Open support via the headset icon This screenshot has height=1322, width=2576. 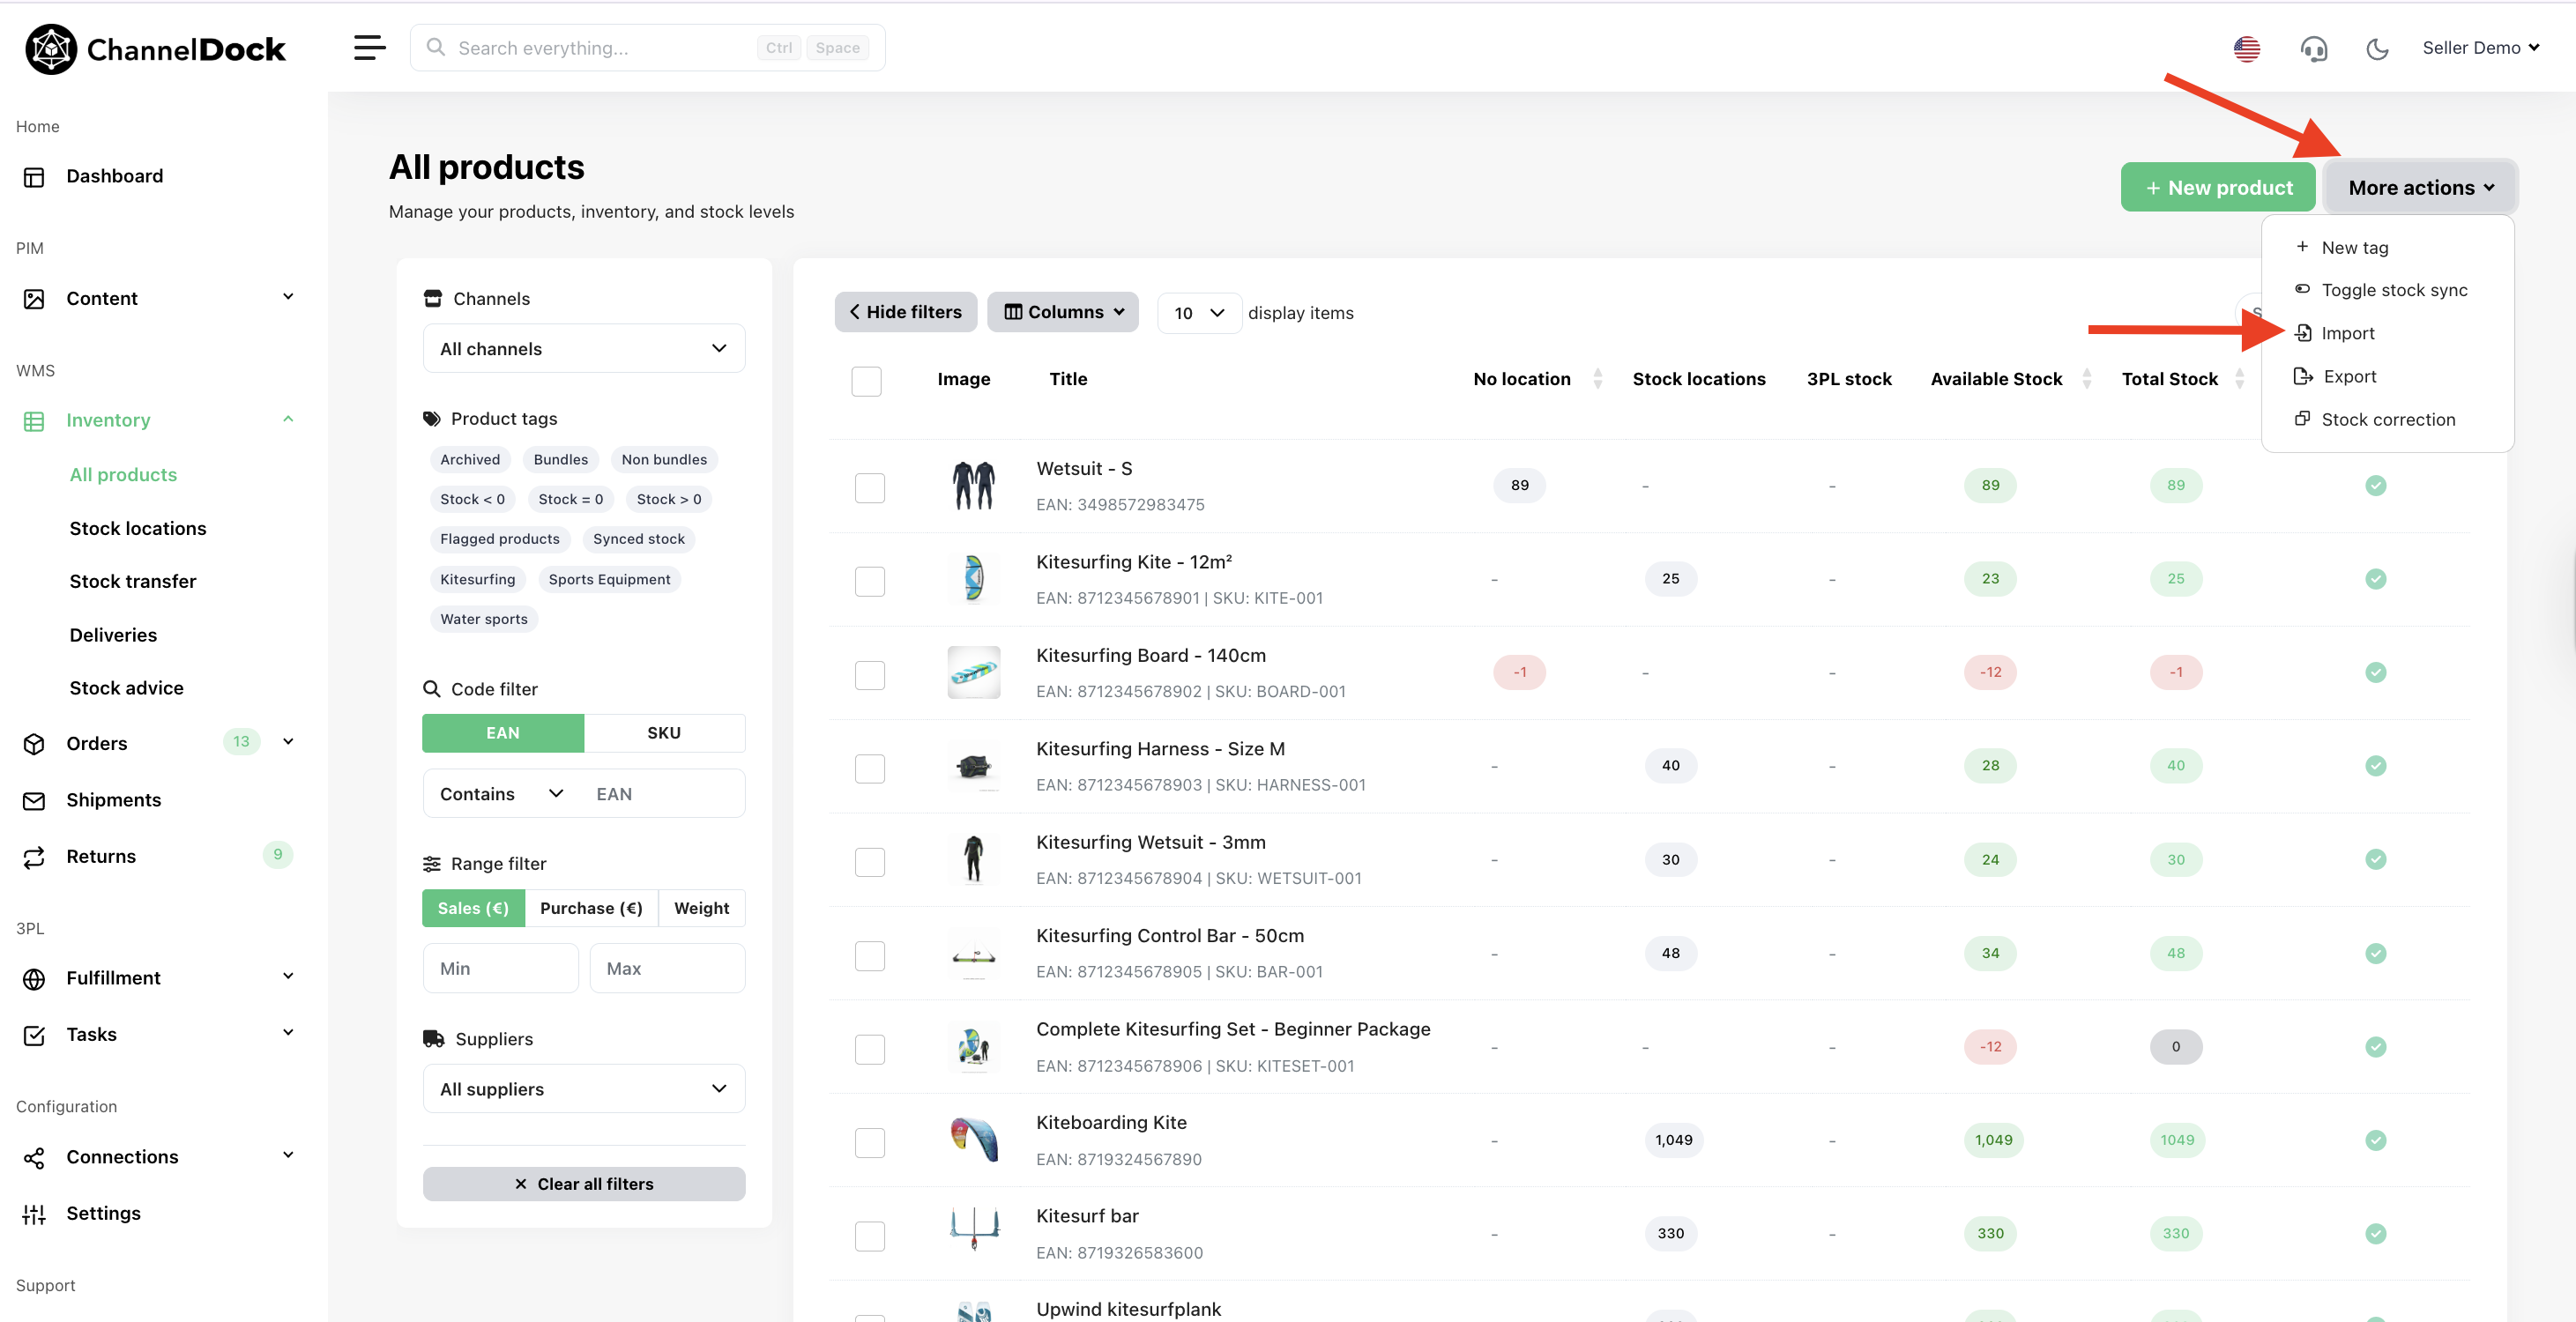[2313, 48]
